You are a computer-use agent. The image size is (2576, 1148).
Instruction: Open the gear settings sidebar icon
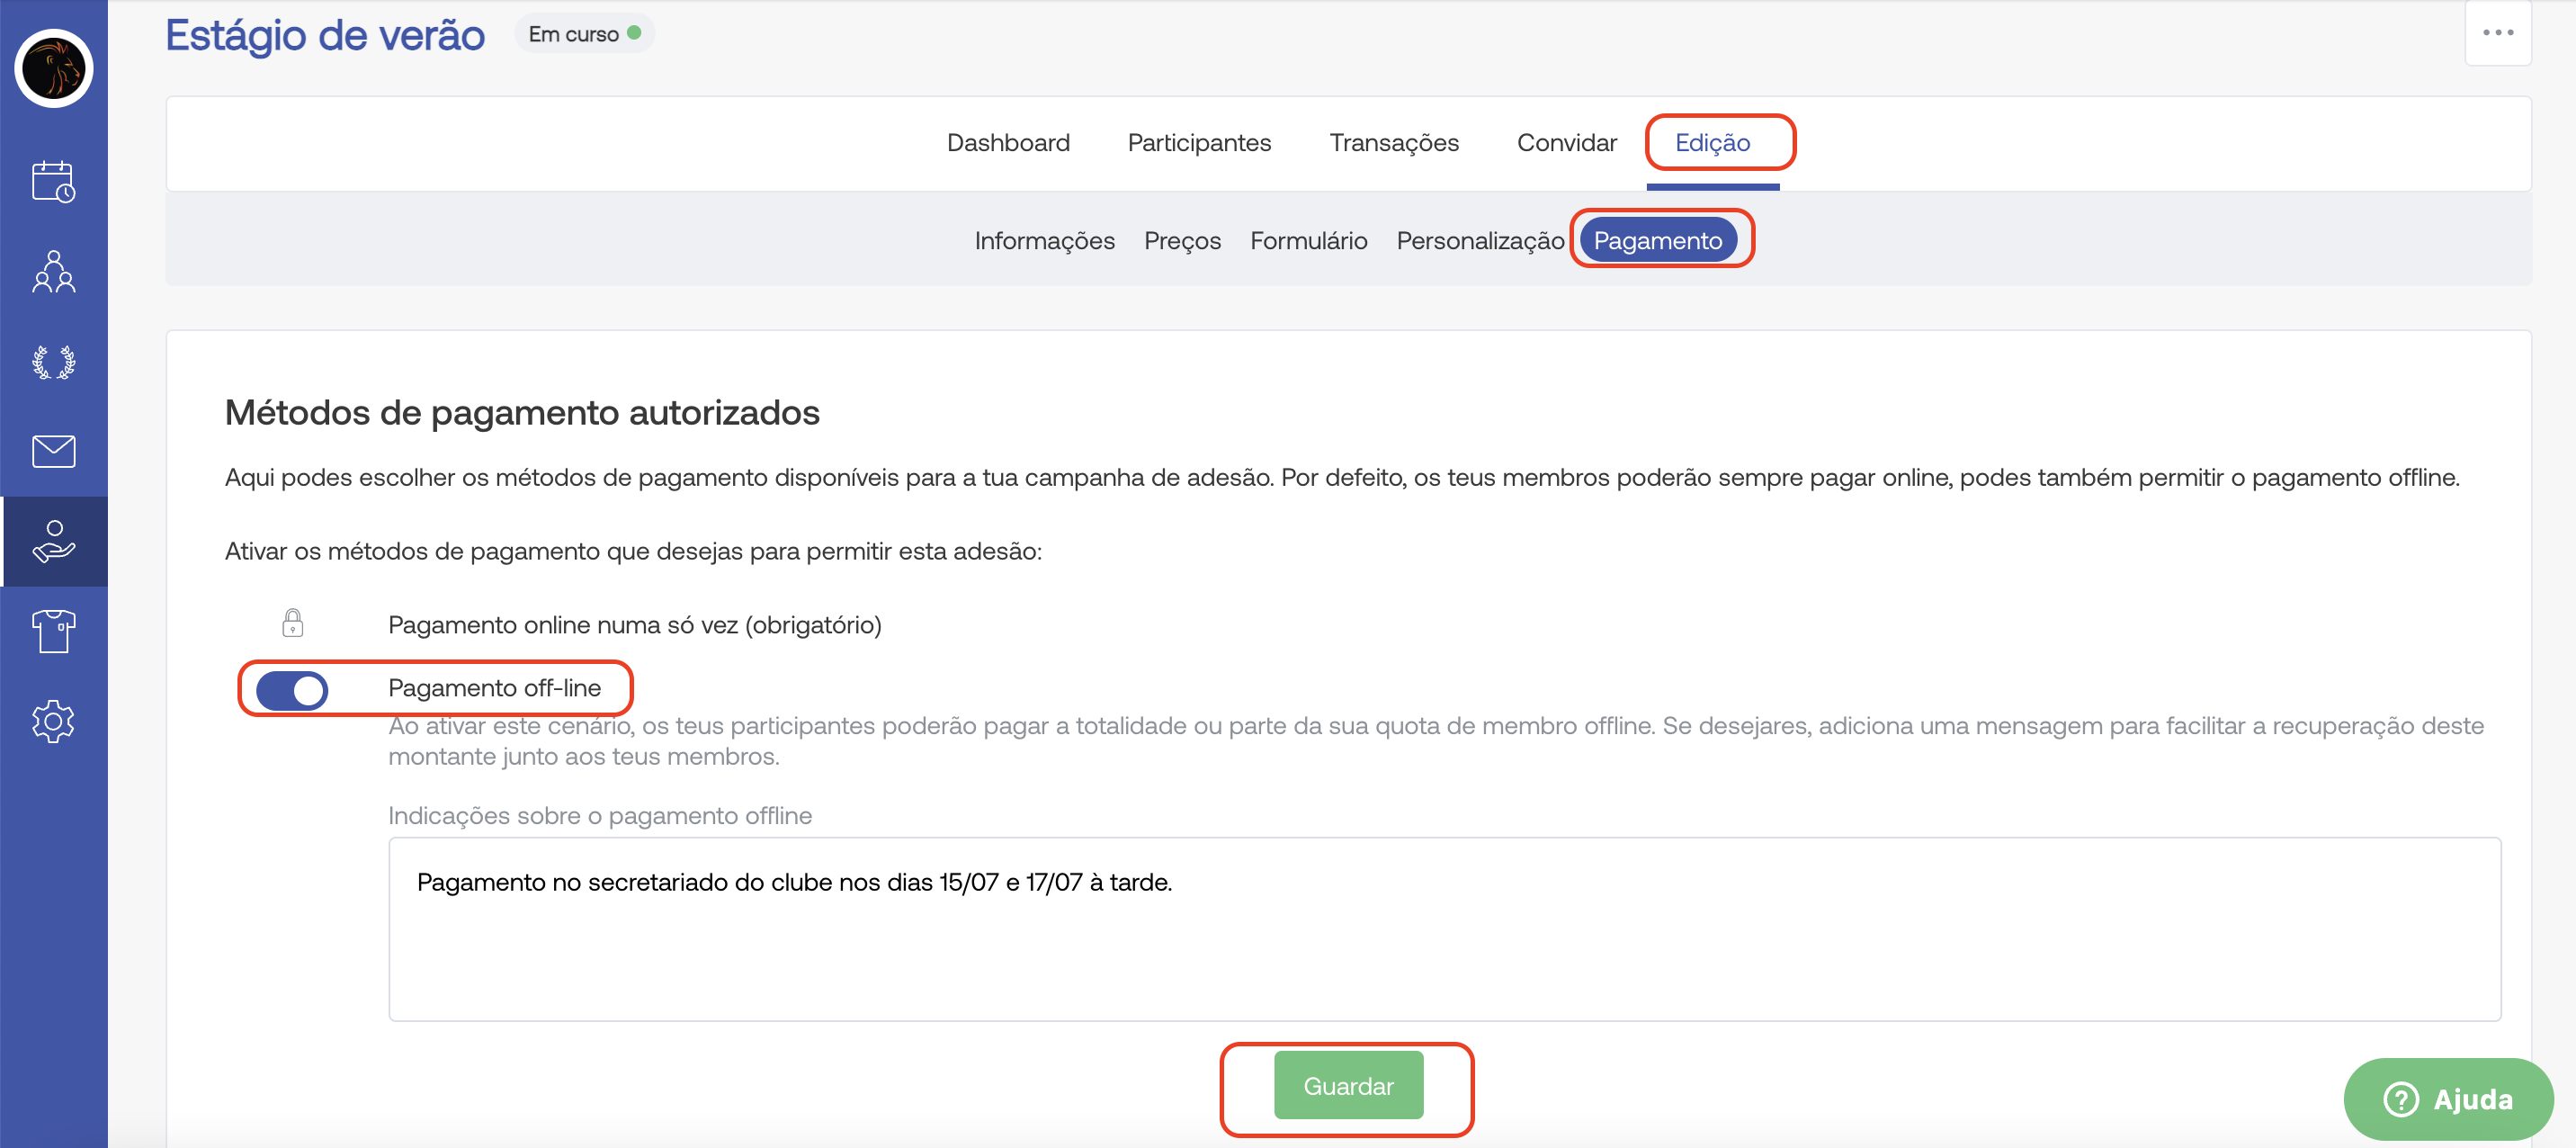coord(54,721)
